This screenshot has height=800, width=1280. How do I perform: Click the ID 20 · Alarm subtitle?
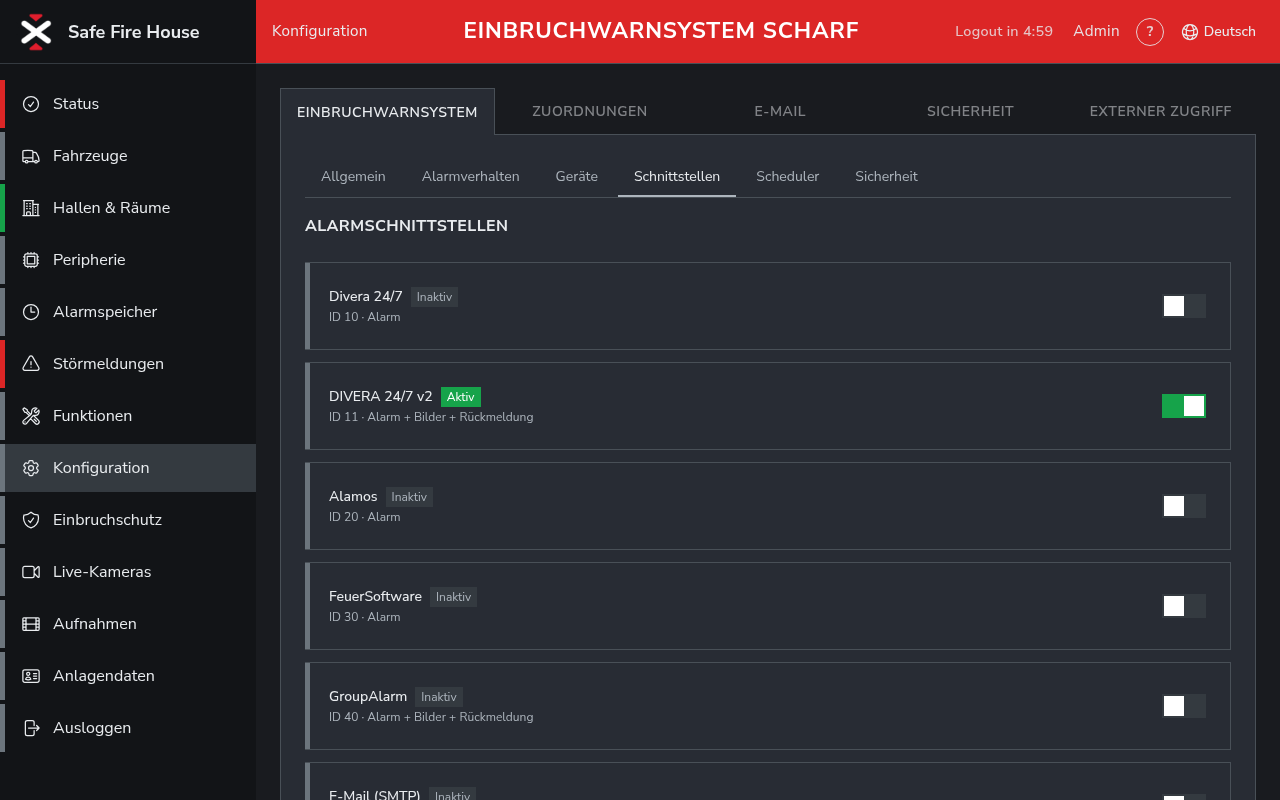[365, 517]
